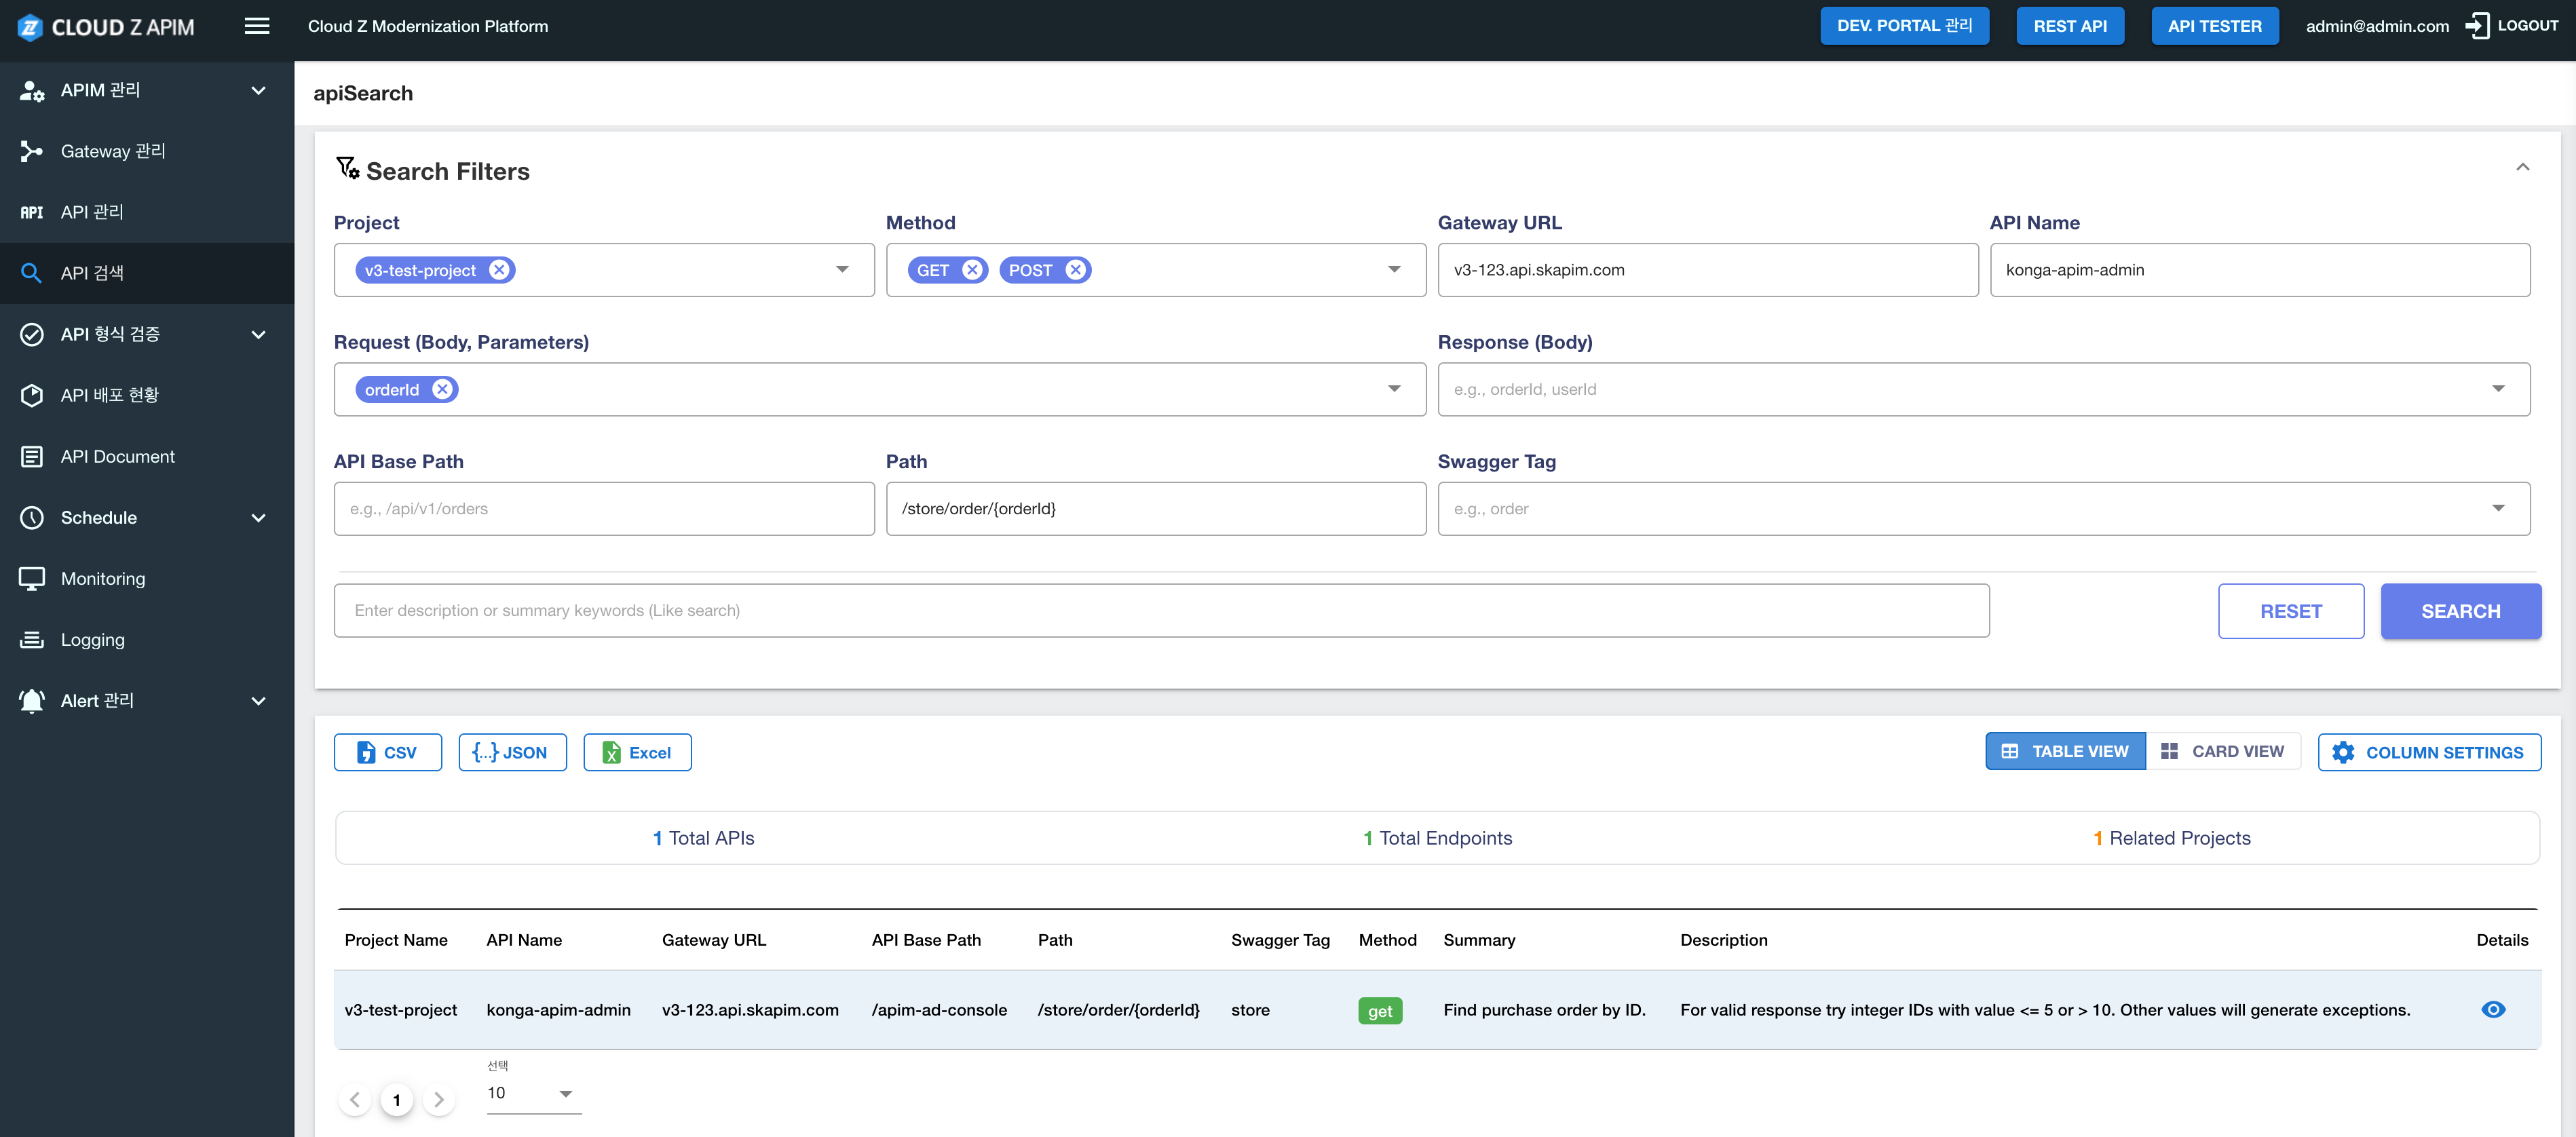Viewport: 2576px width, 1137px height.
Task: Open the Monitoring sidebar item
Action: coord(103,578)
